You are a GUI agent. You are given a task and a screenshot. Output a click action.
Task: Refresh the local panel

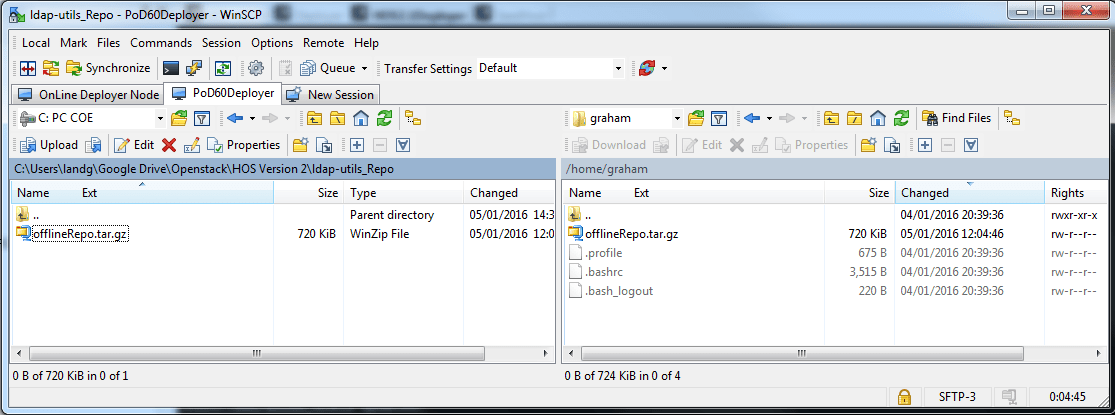384,118
